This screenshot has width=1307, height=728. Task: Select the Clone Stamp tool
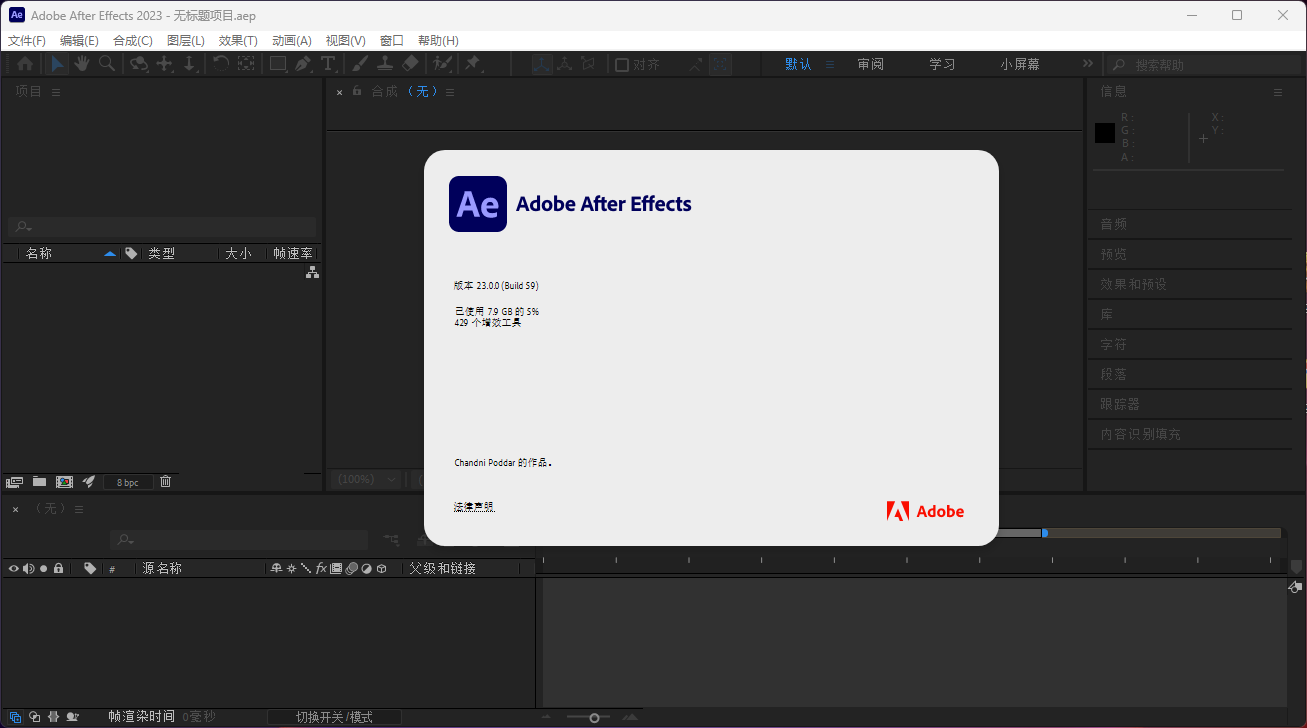coord(384,64)
